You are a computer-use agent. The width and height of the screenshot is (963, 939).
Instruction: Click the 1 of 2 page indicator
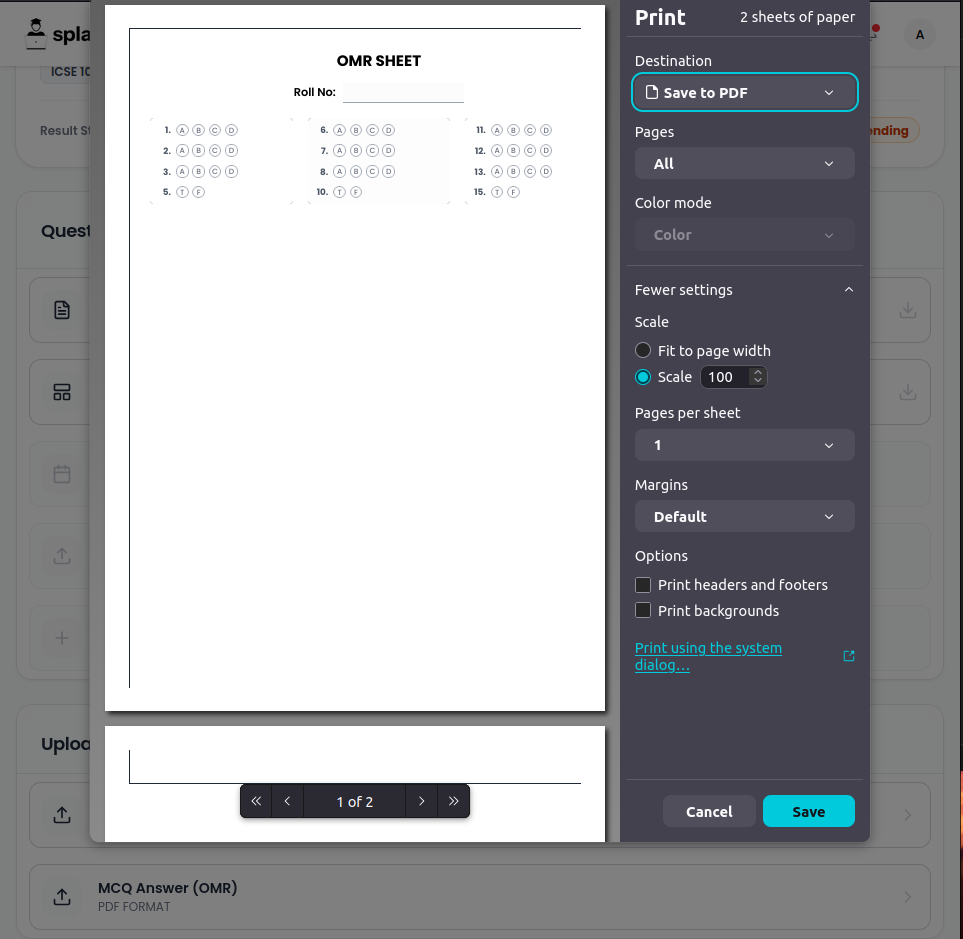click(x=354, y=801)
